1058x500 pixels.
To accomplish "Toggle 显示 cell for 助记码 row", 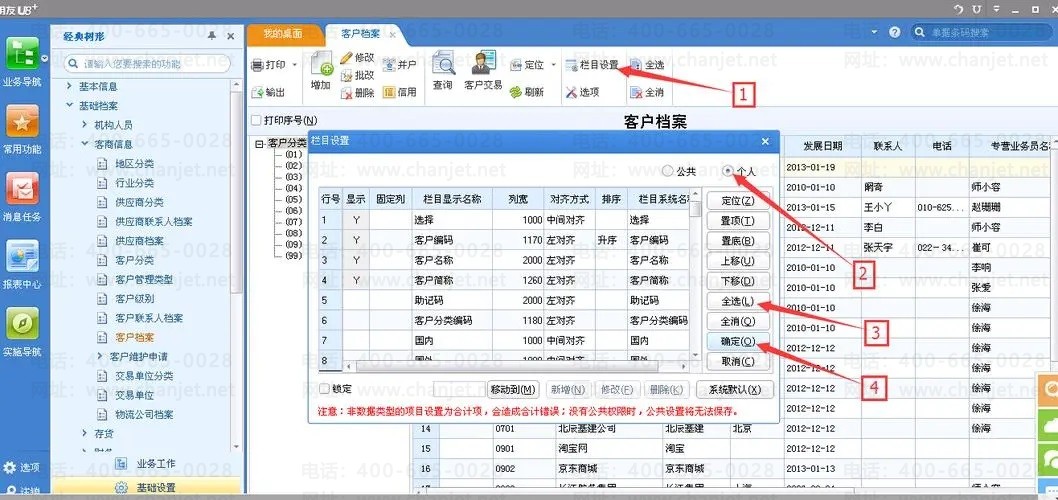I will coord(356,300).
